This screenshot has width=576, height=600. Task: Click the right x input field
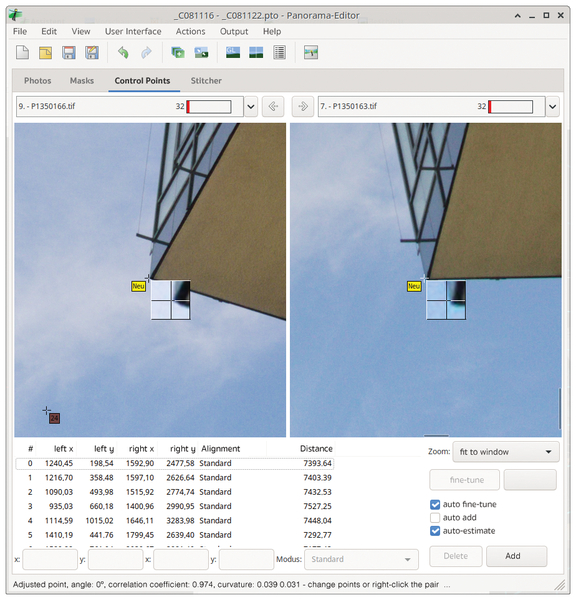click(181, 559)
